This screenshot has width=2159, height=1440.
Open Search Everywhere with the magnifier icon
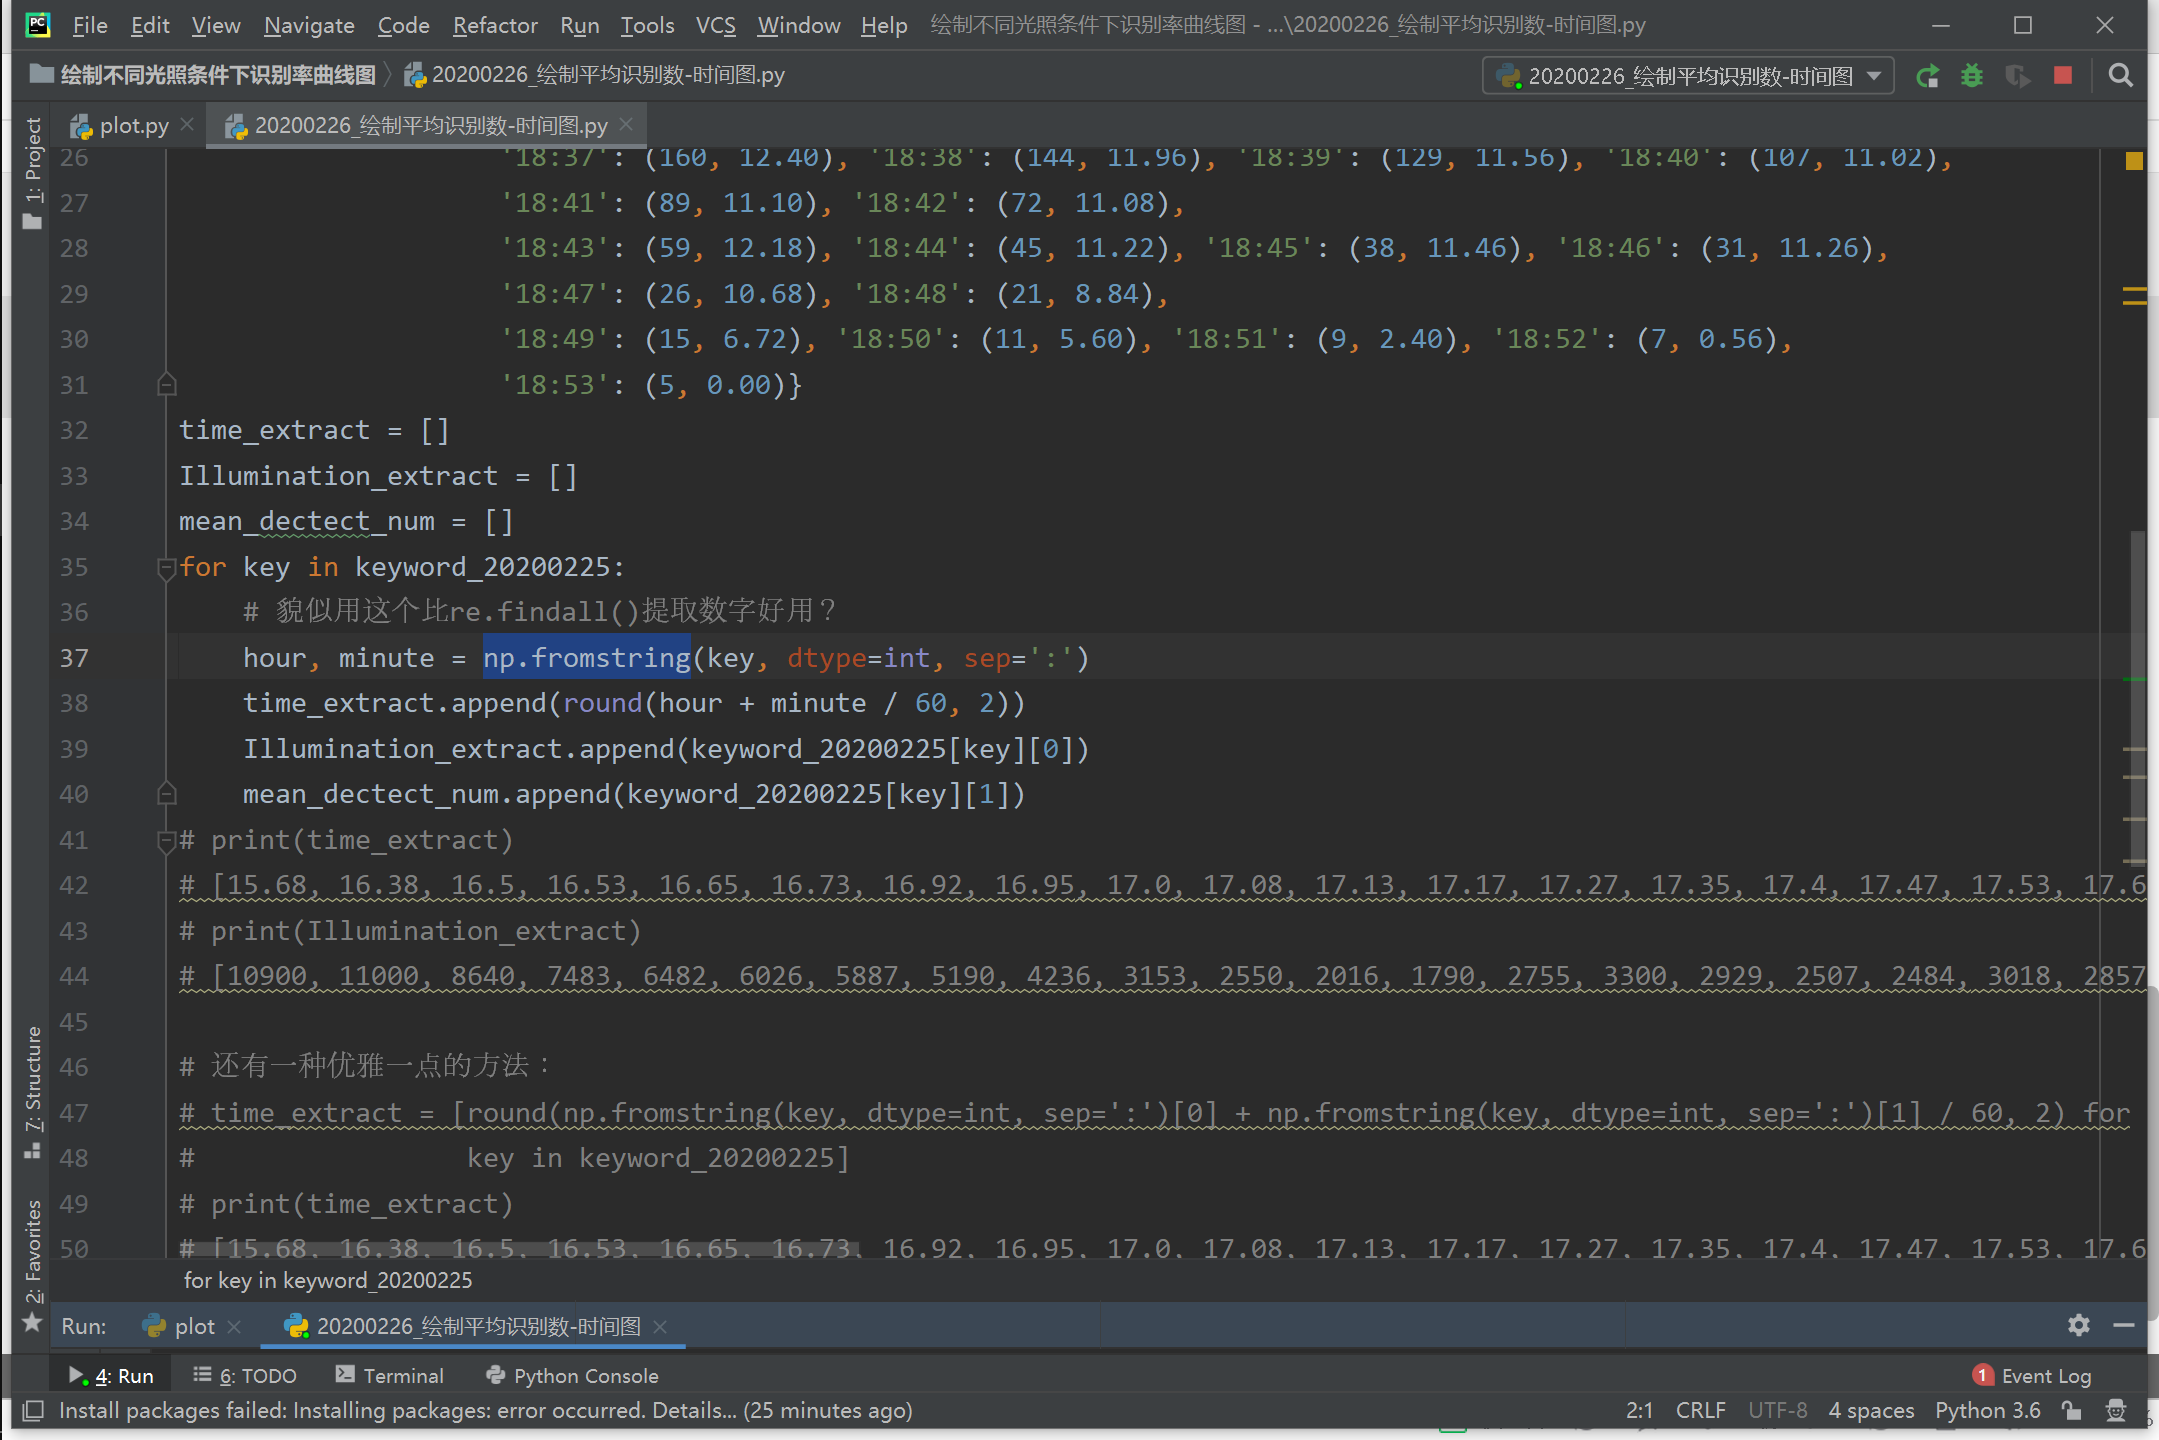click(x=2121, y=75)
